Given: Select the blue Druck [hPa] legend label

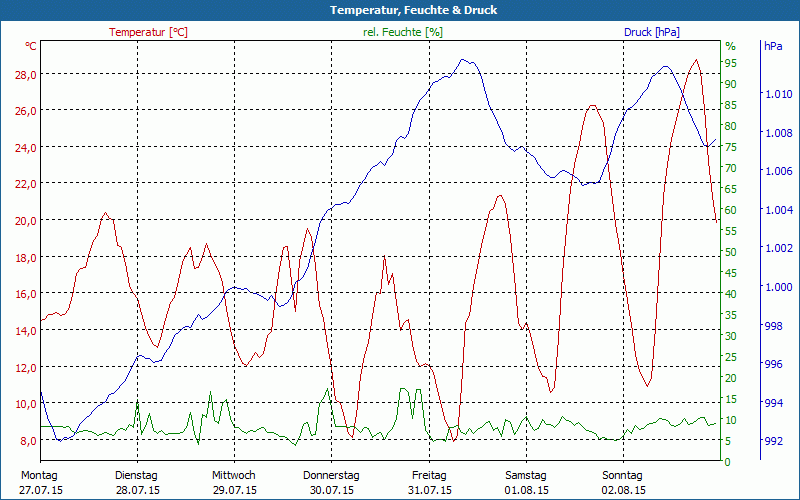Looking at the screenshot, I should 651,32.
